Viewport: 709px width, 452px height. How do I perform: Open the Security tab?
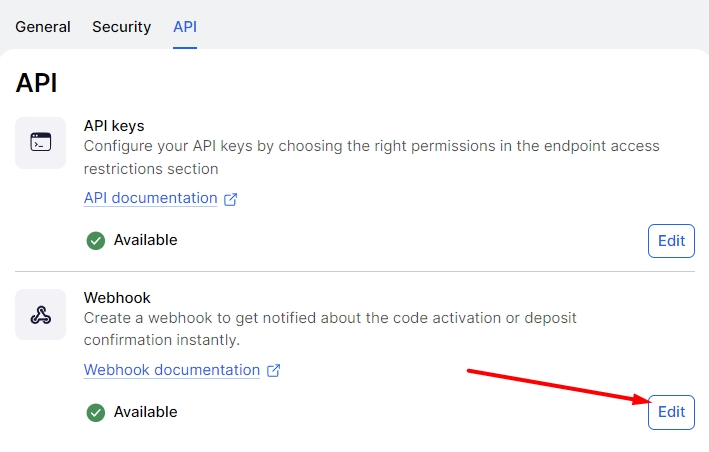pyautogui.click(x=121, y=27)
